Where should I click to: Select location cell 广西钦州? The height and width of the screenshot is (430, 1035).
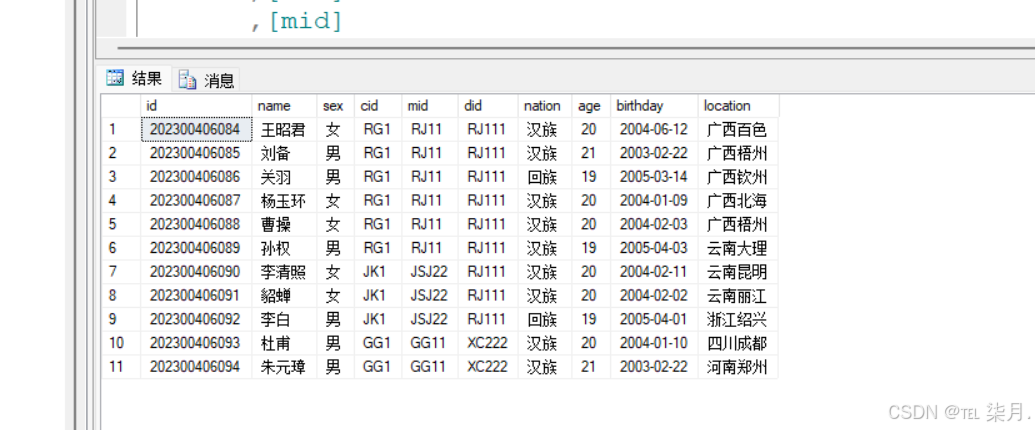click(739, 177)
